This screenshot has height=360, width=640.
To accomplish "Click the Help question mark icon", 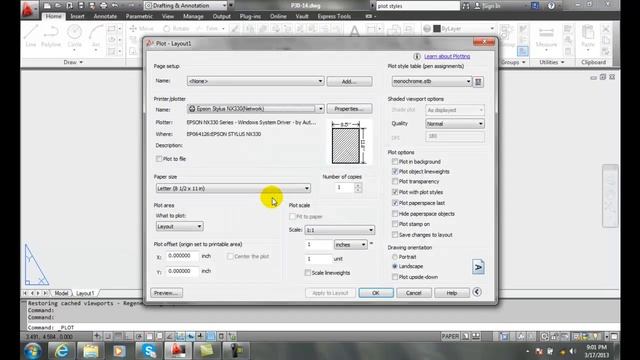I will point(551,6).
